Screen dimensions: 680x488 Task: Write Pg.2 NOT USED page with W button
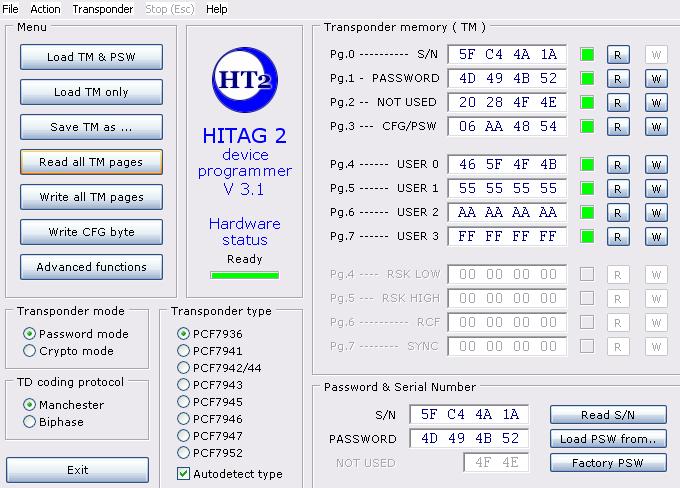coord(656,103)
